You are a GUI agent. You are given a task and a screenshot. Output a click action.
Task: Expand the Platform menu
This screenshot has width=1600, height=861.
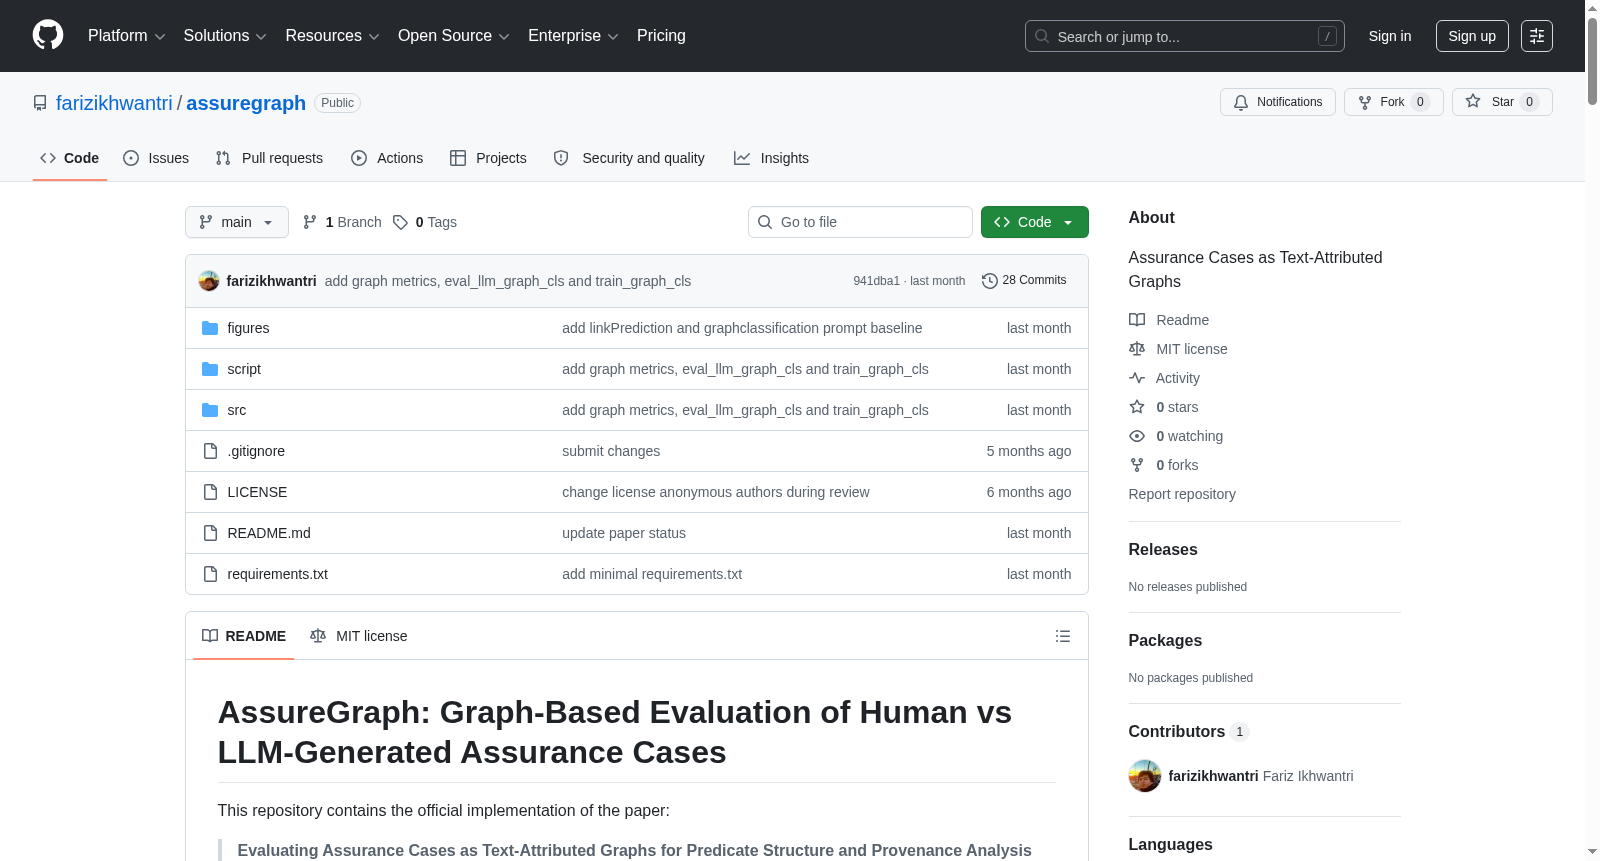coord(126,36)
